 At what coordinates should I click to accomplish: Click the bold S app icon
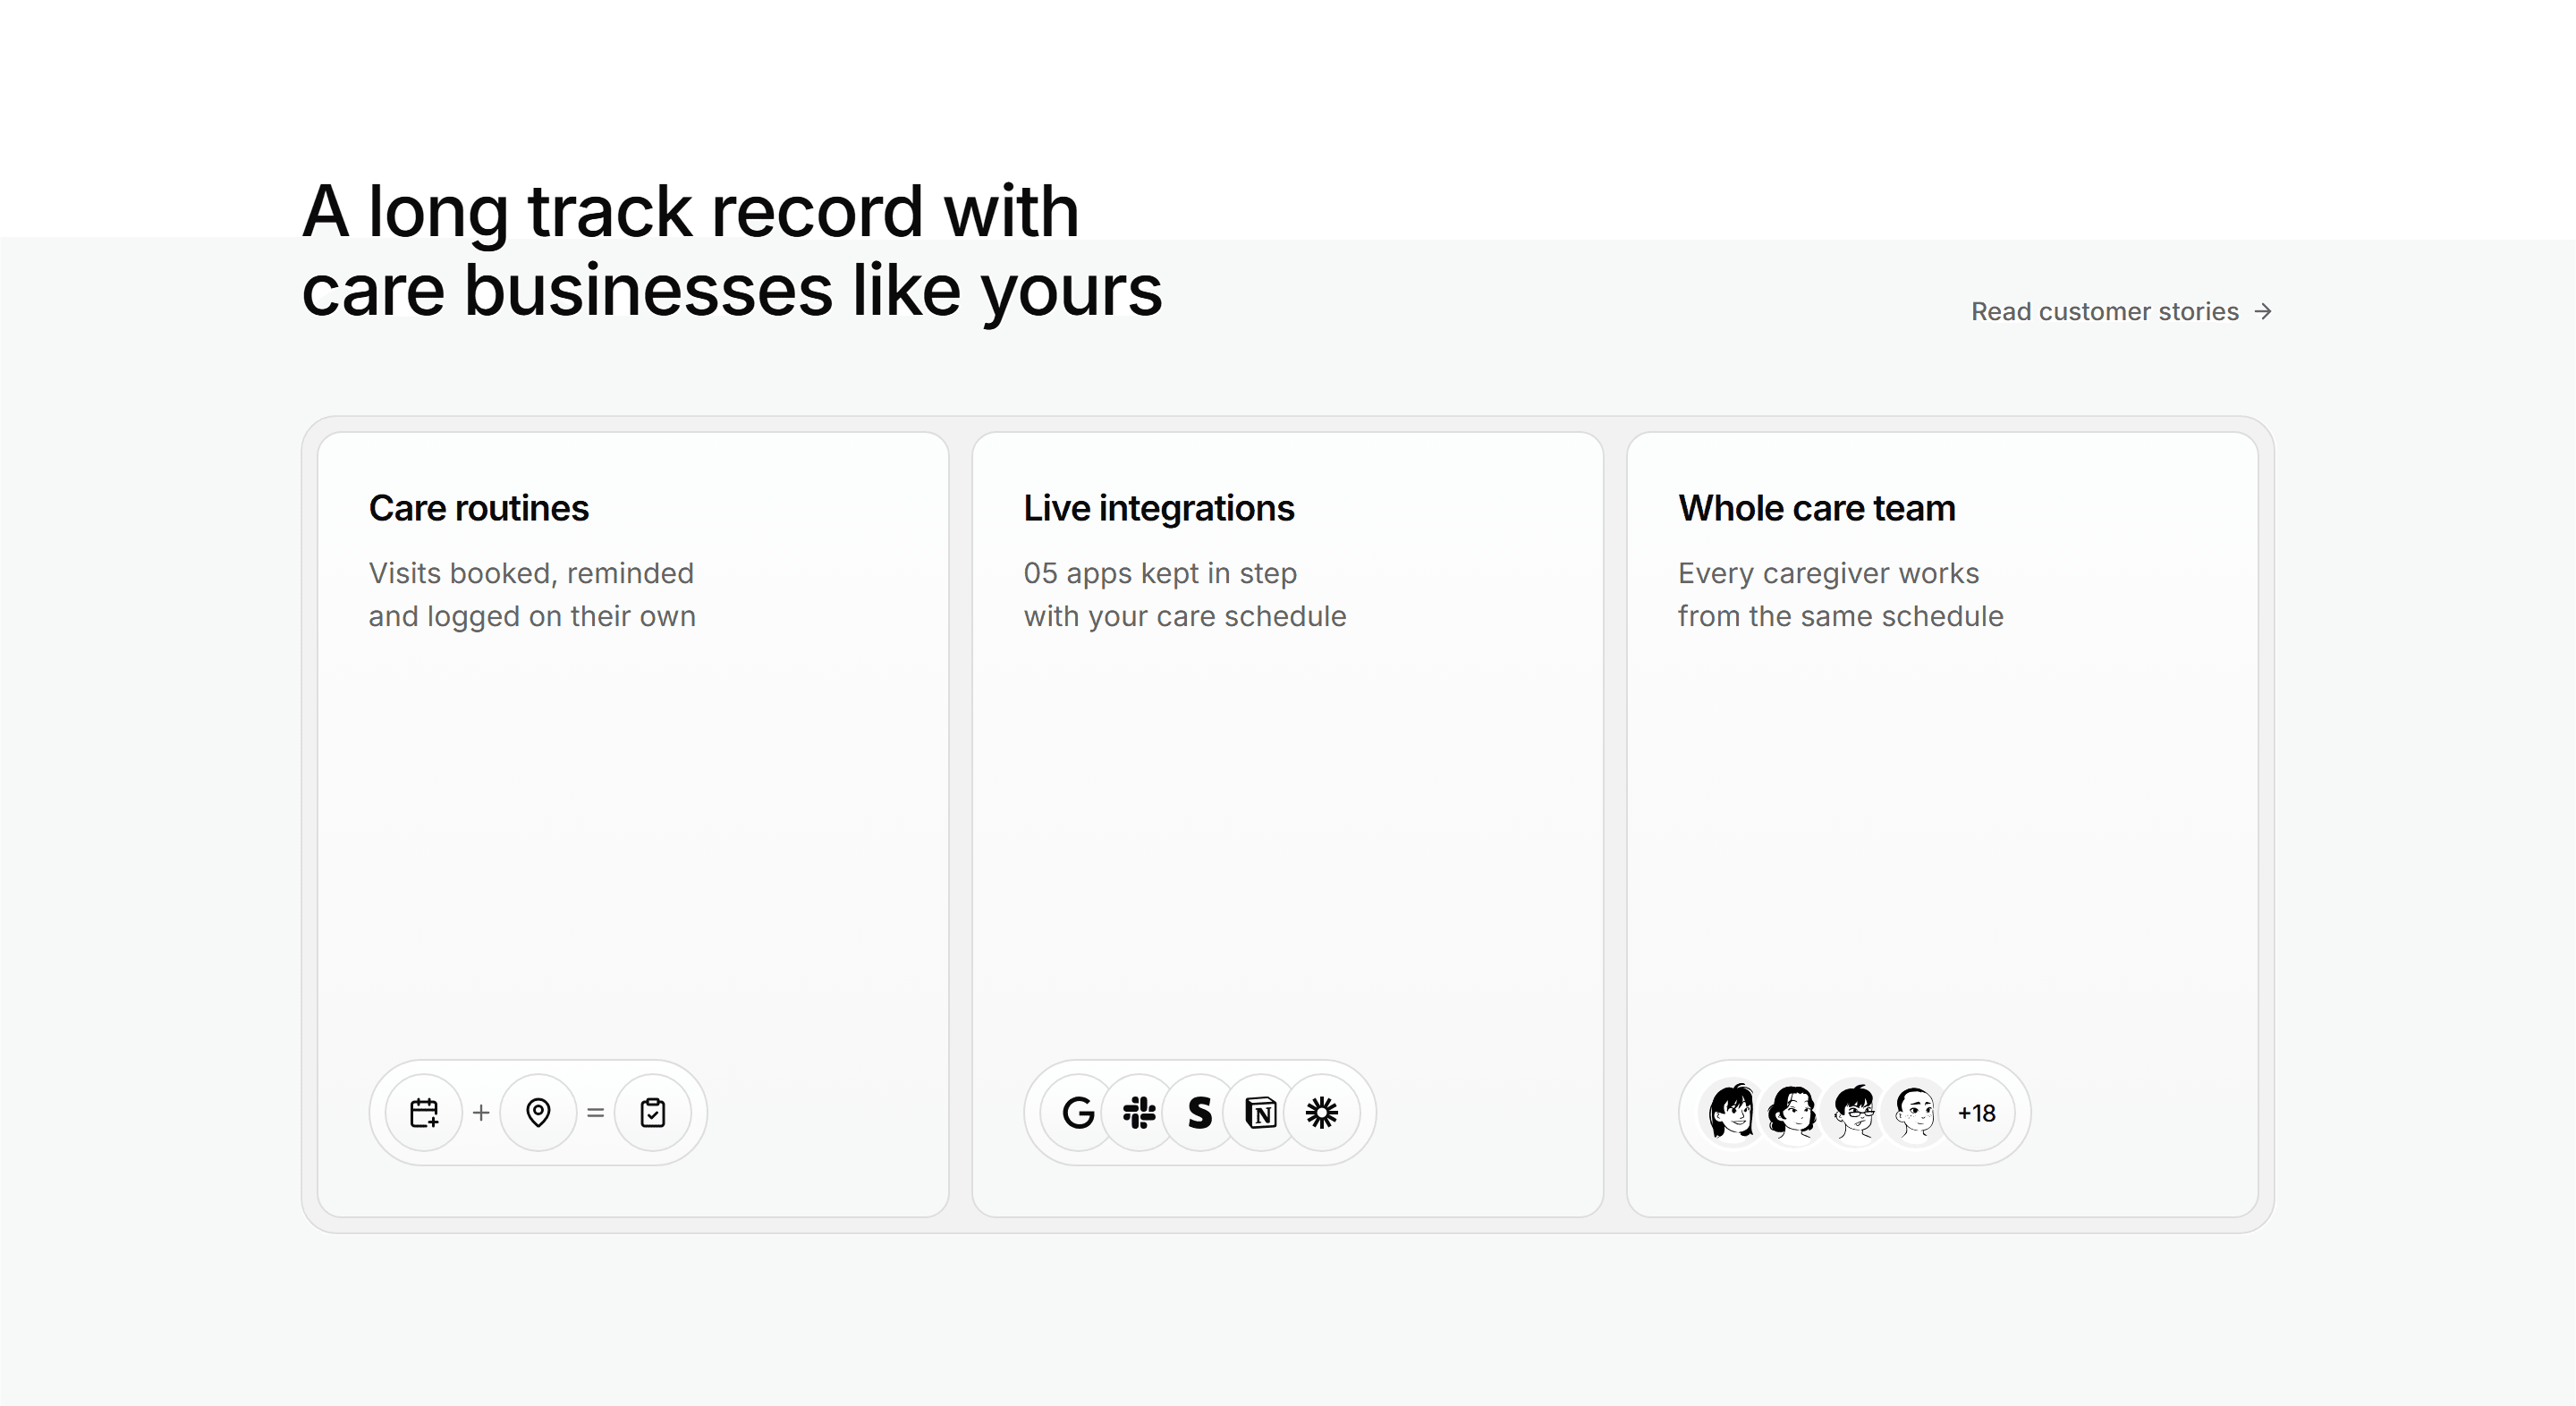[1200, 1112]
